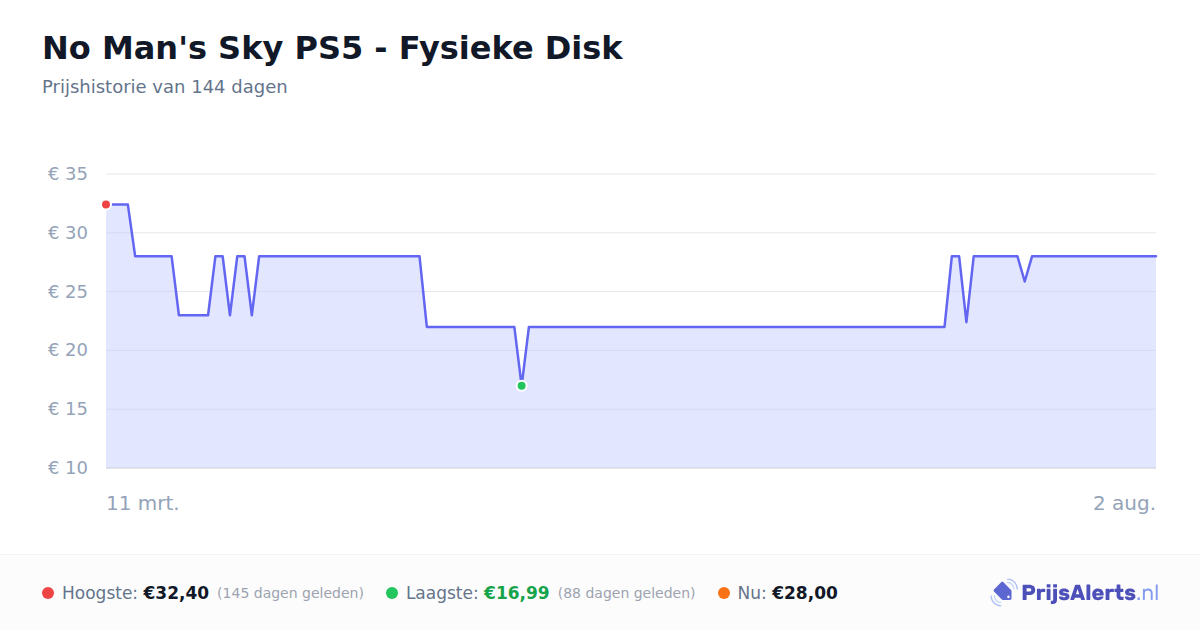Click the subtitle Prijshistorie van 144 dagen
1200x630 pixels.
tap(165, 87)
